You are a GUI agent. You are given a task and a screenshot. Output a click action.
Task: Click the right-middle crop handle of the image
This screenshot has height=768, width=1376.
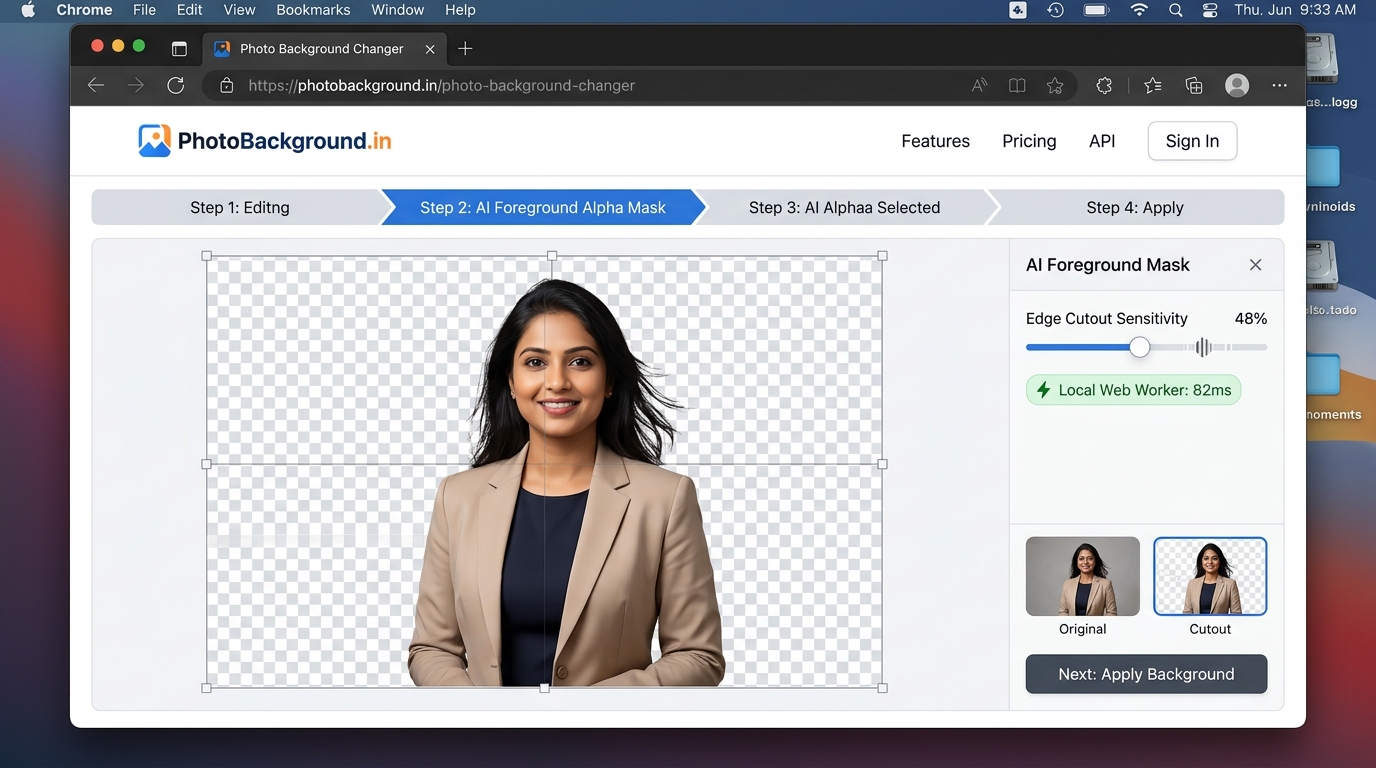coord(882,464)
